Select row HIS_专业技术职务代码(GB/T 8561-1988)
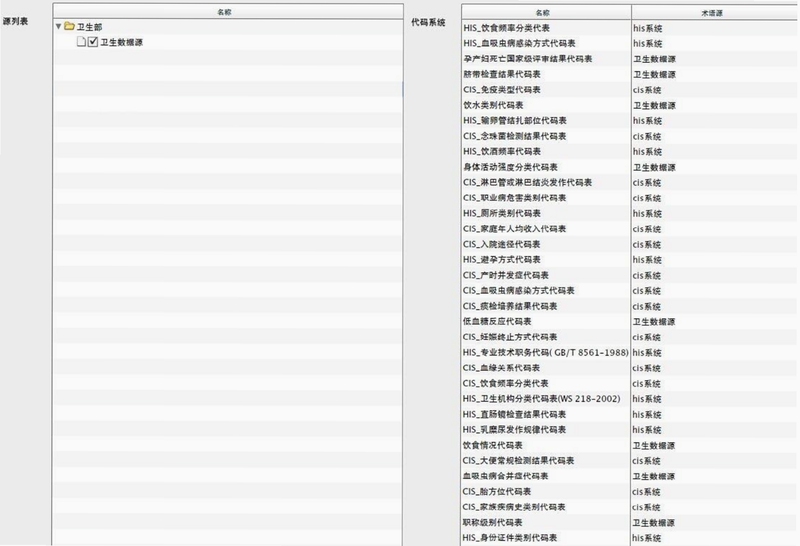 click(x=630, y=353)
